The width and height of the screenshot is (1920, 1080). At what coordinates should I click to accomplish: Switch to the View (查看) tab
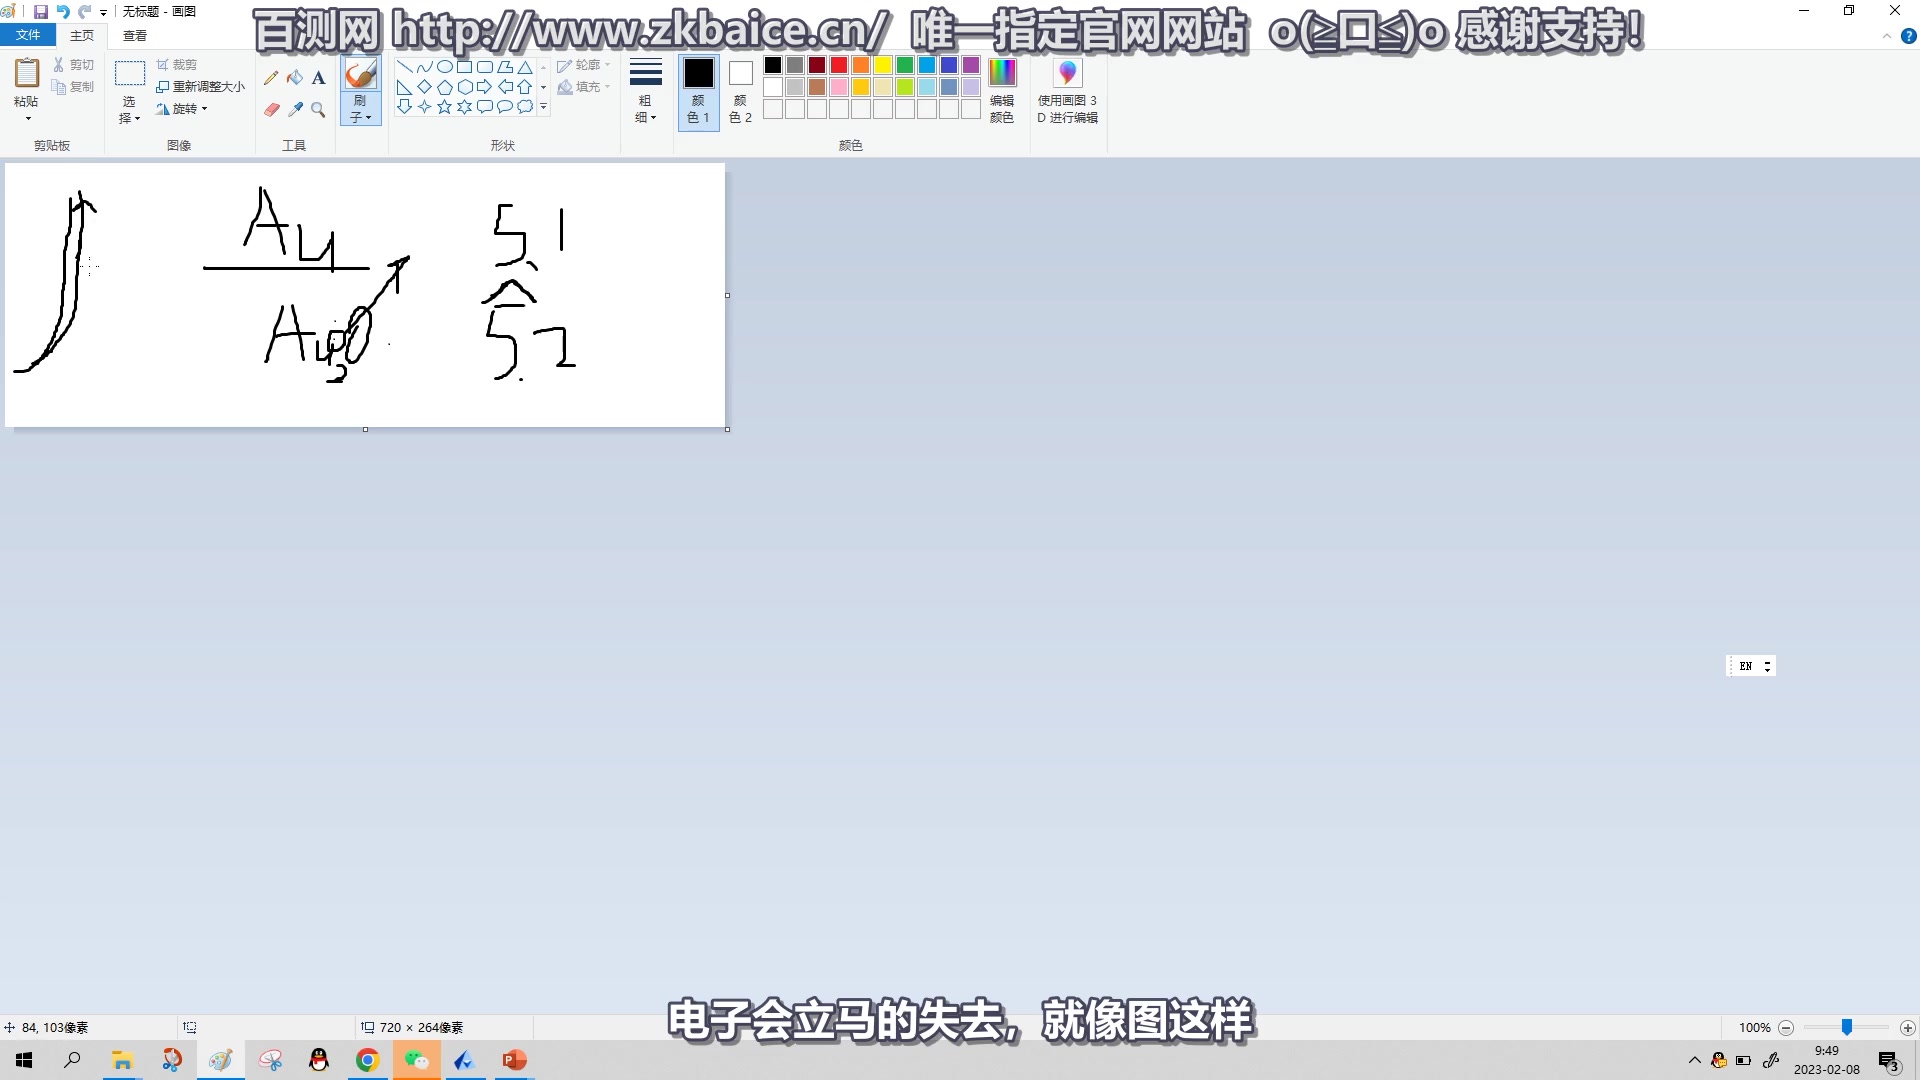pyautogui.click(x=135, y=35)
